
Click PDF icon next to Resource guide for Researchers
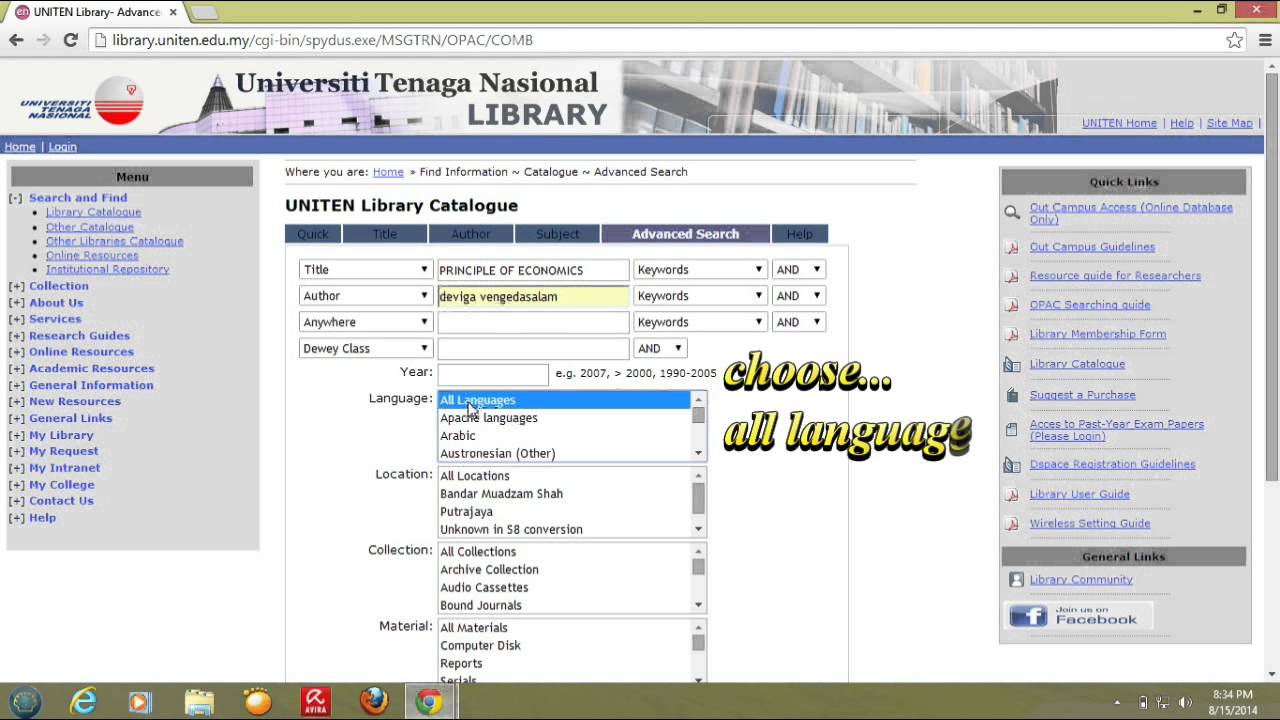(1012, 276)
